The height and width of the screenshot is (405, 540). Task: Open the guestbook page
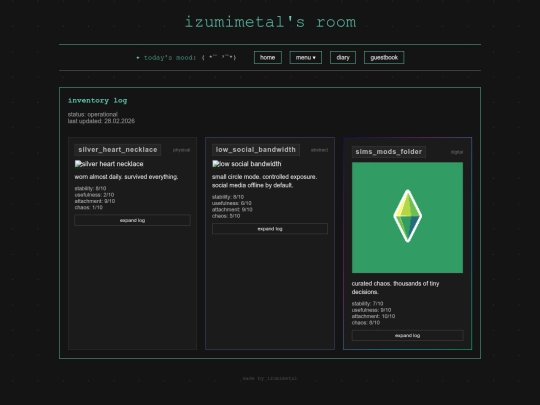[384, 58]
